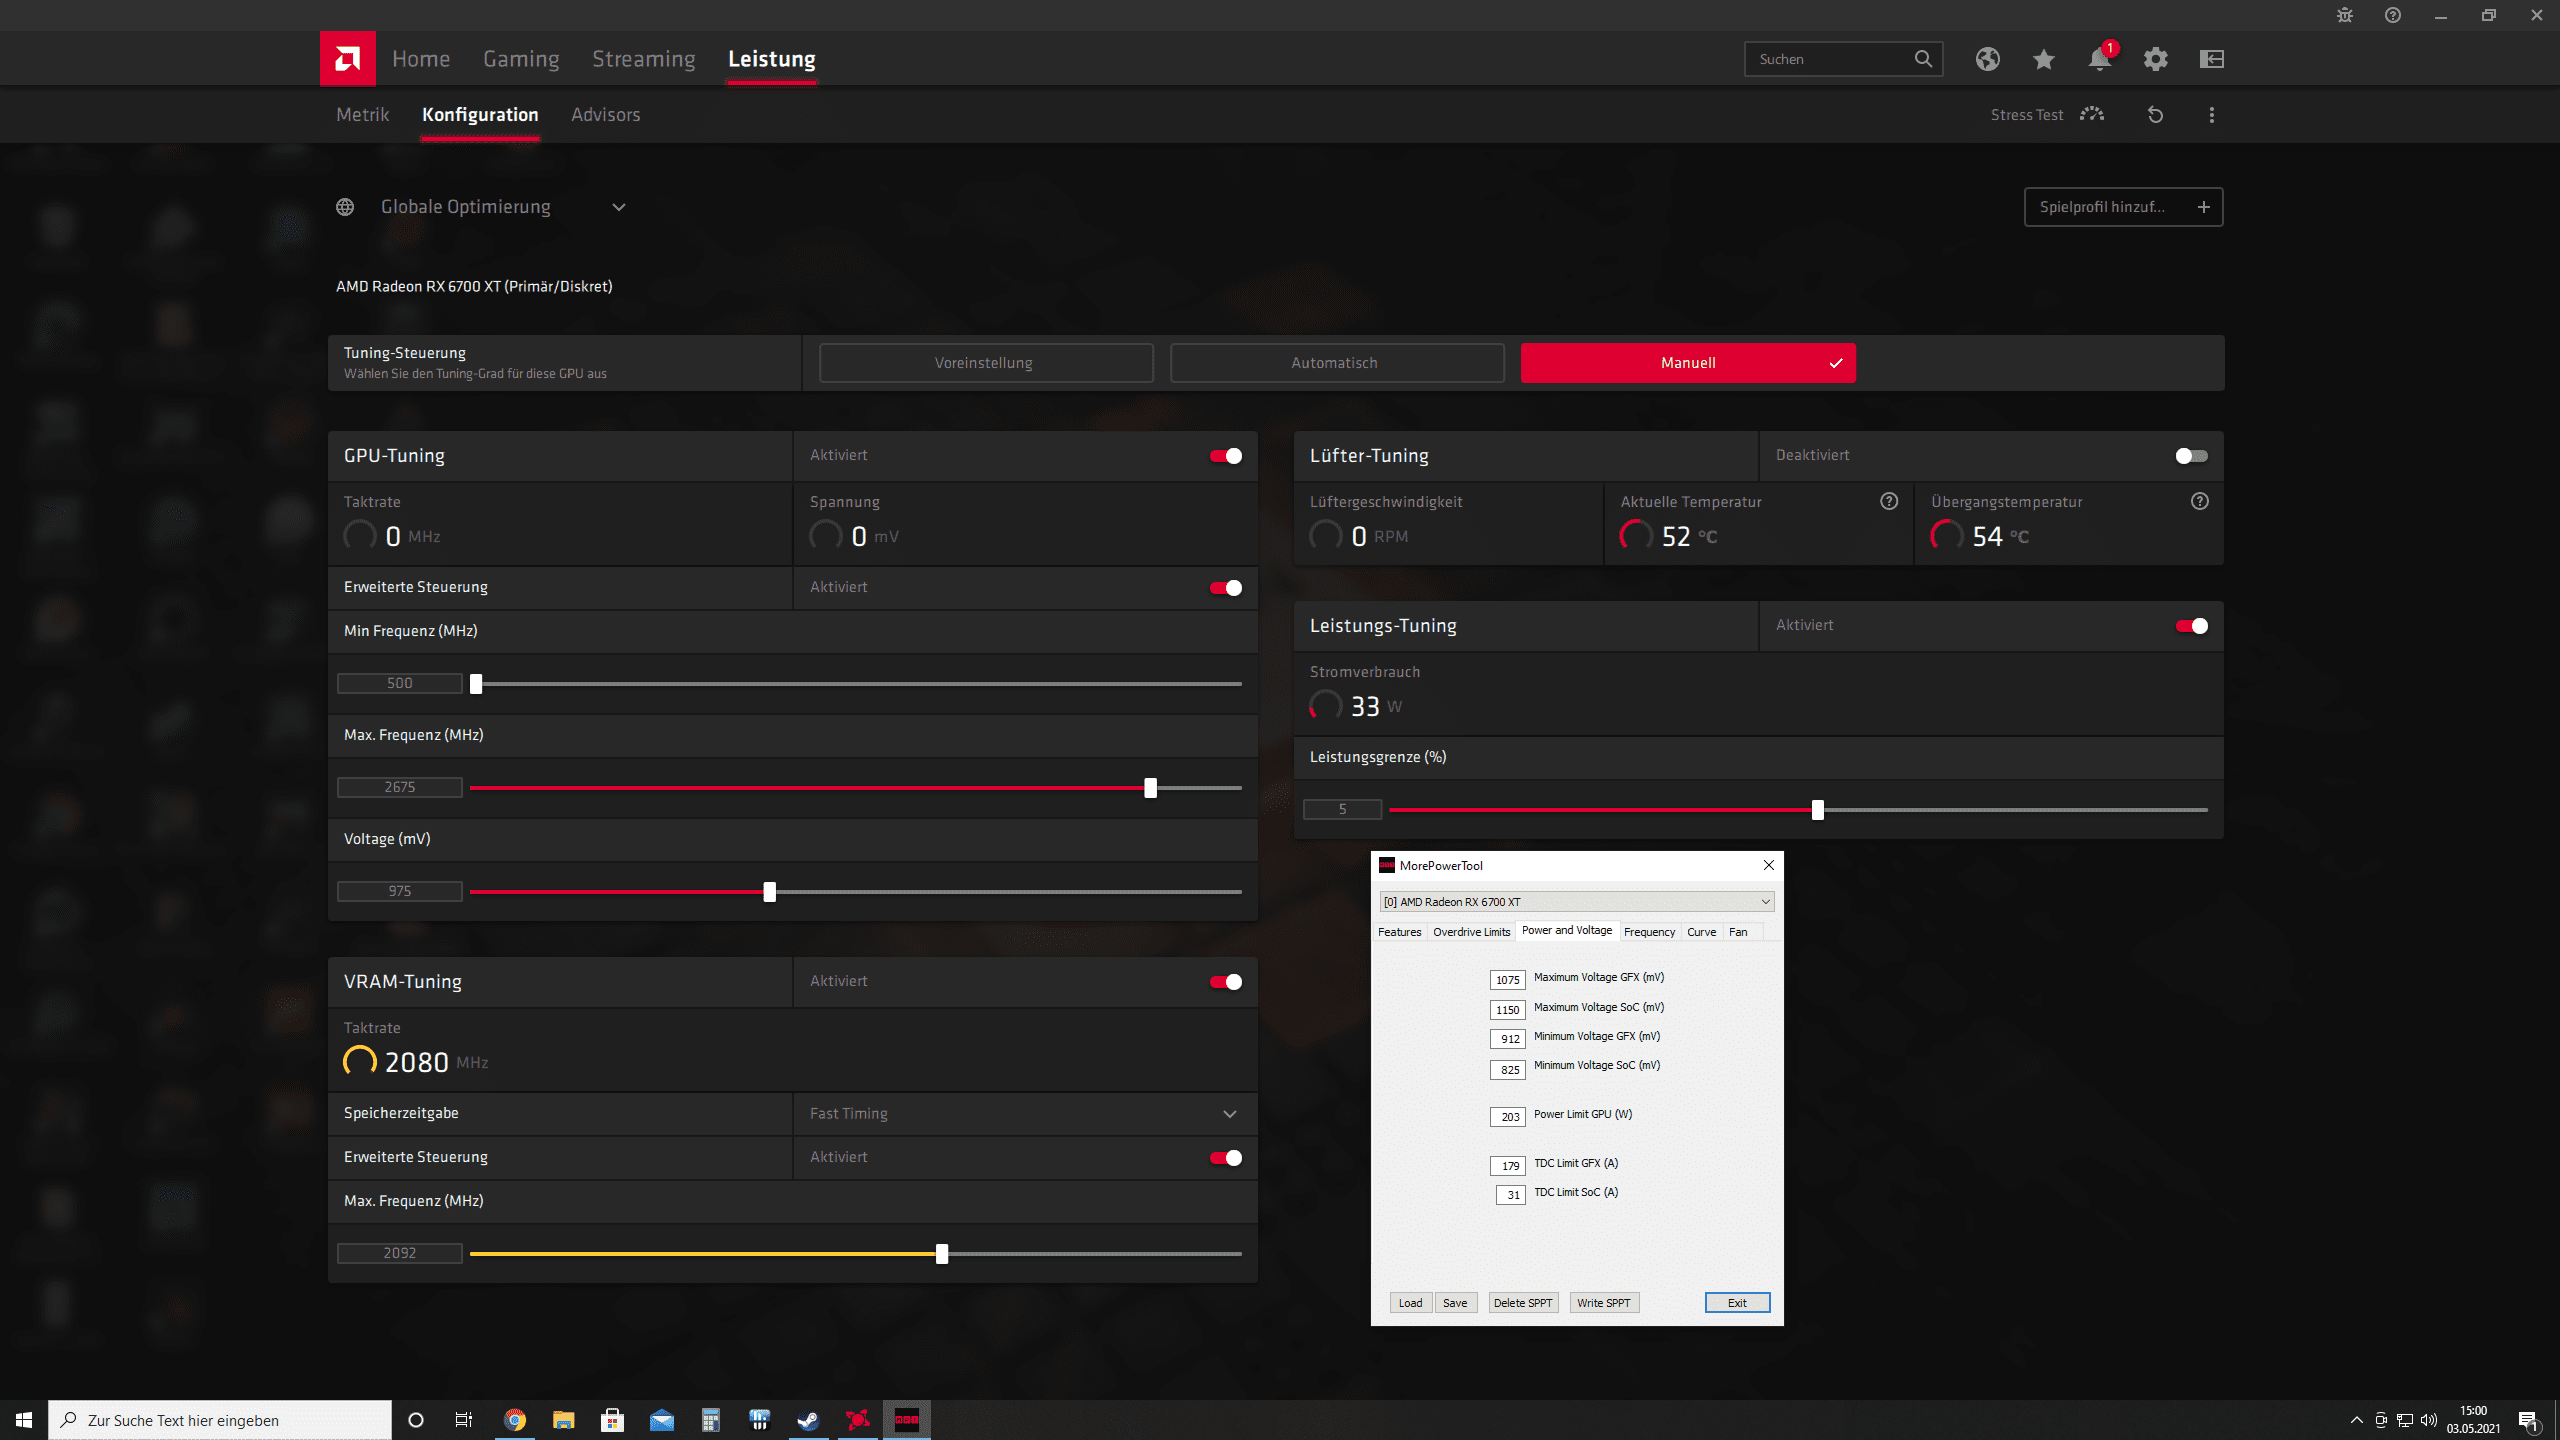
Task: Show help for Übergangstemperatur
Action: coord(2199,502)
